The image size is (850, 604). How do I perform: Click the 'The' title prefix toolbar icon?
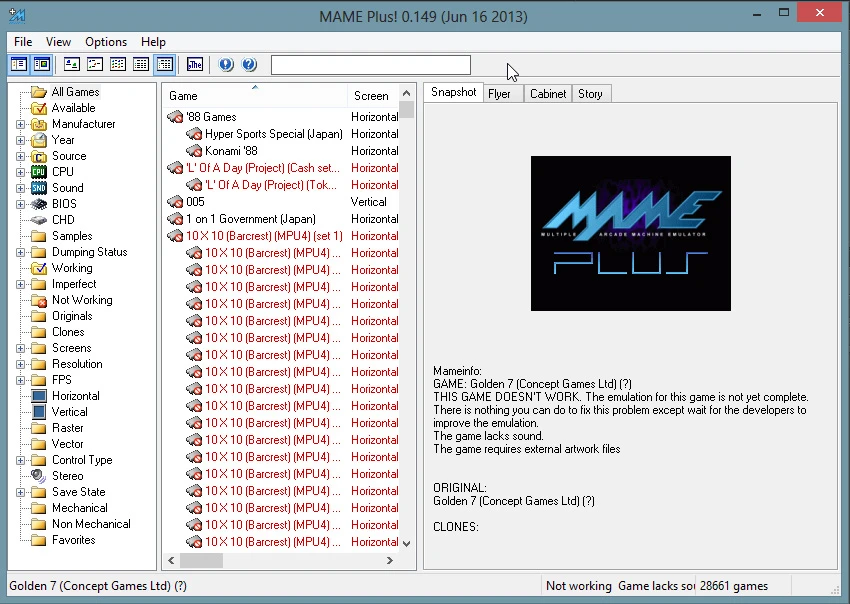(x=195, y=65)
